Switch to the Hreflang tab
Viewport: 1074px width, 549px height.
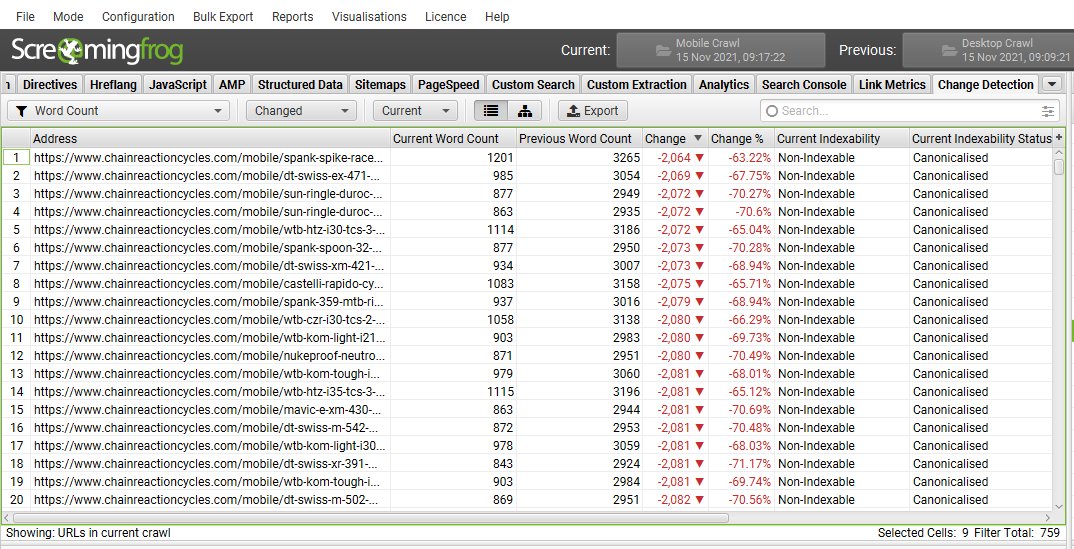113,85
